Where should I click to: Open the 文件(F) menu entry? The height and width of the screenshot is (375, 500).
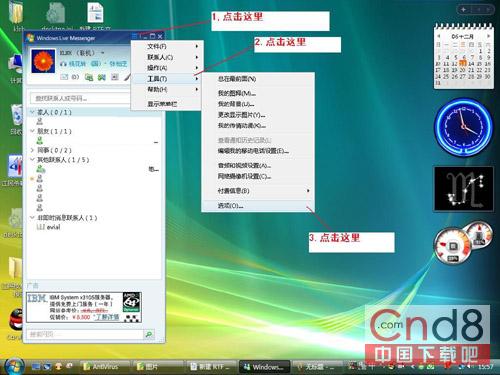point(167,46)
